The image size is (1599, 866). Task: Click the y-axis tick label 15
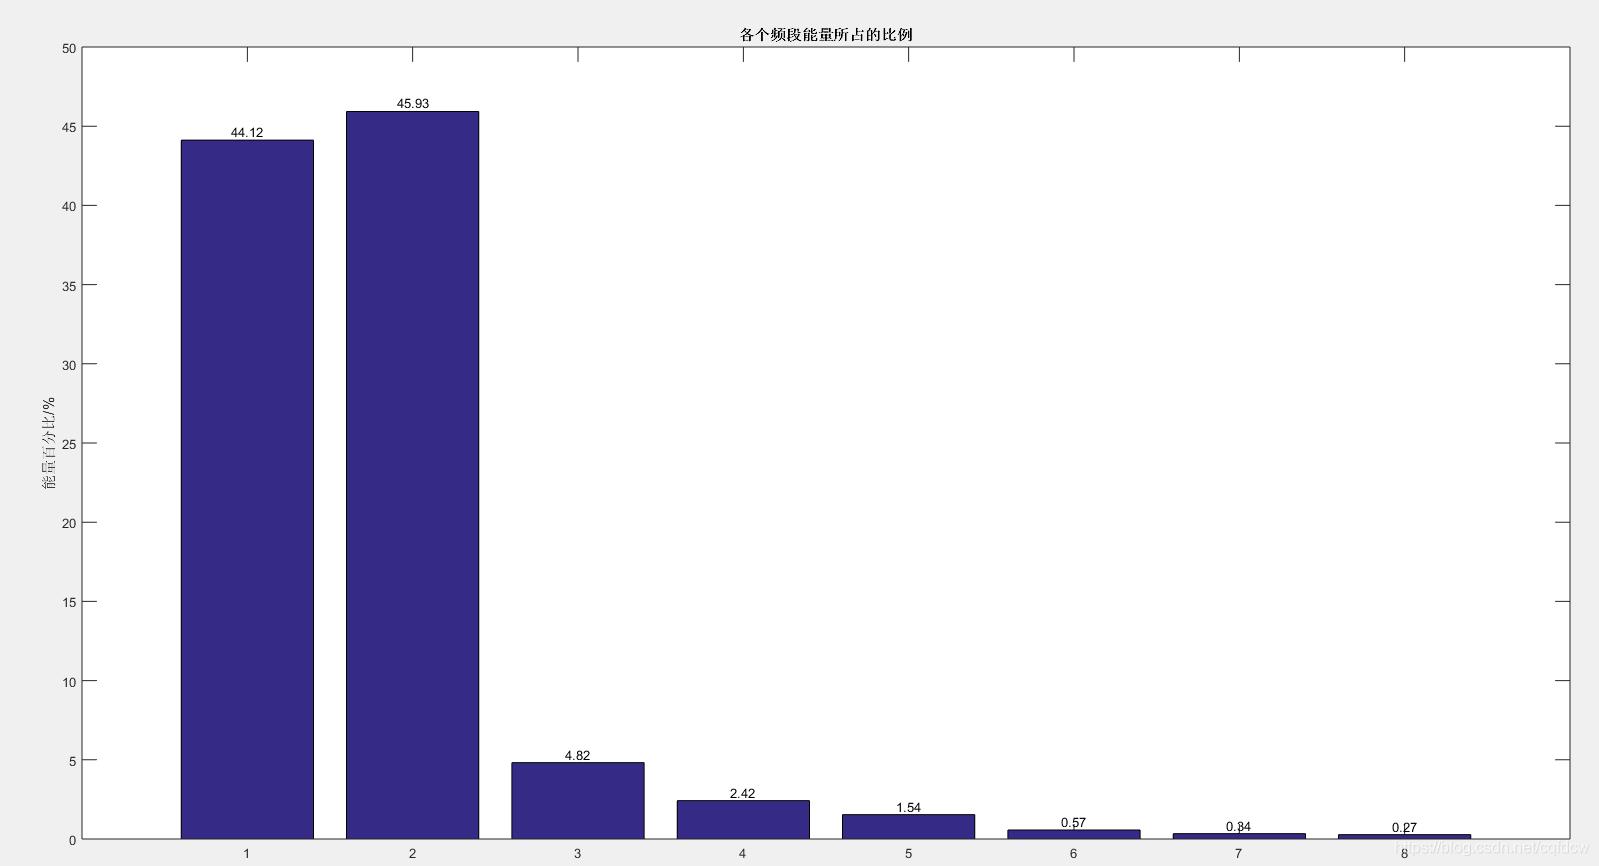click(69, 602)
